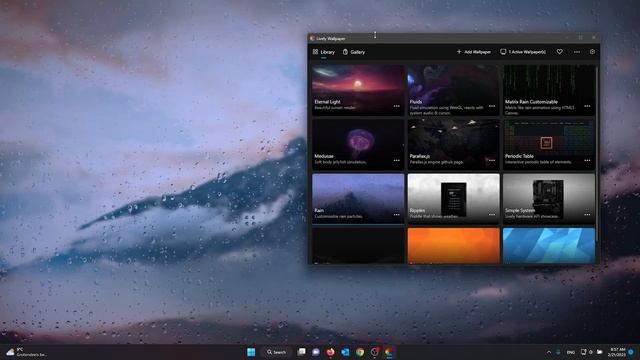The height and width of the screenshot is (360, 640).
Task: Click the ENG language indicator
Action: pos(571,352)
